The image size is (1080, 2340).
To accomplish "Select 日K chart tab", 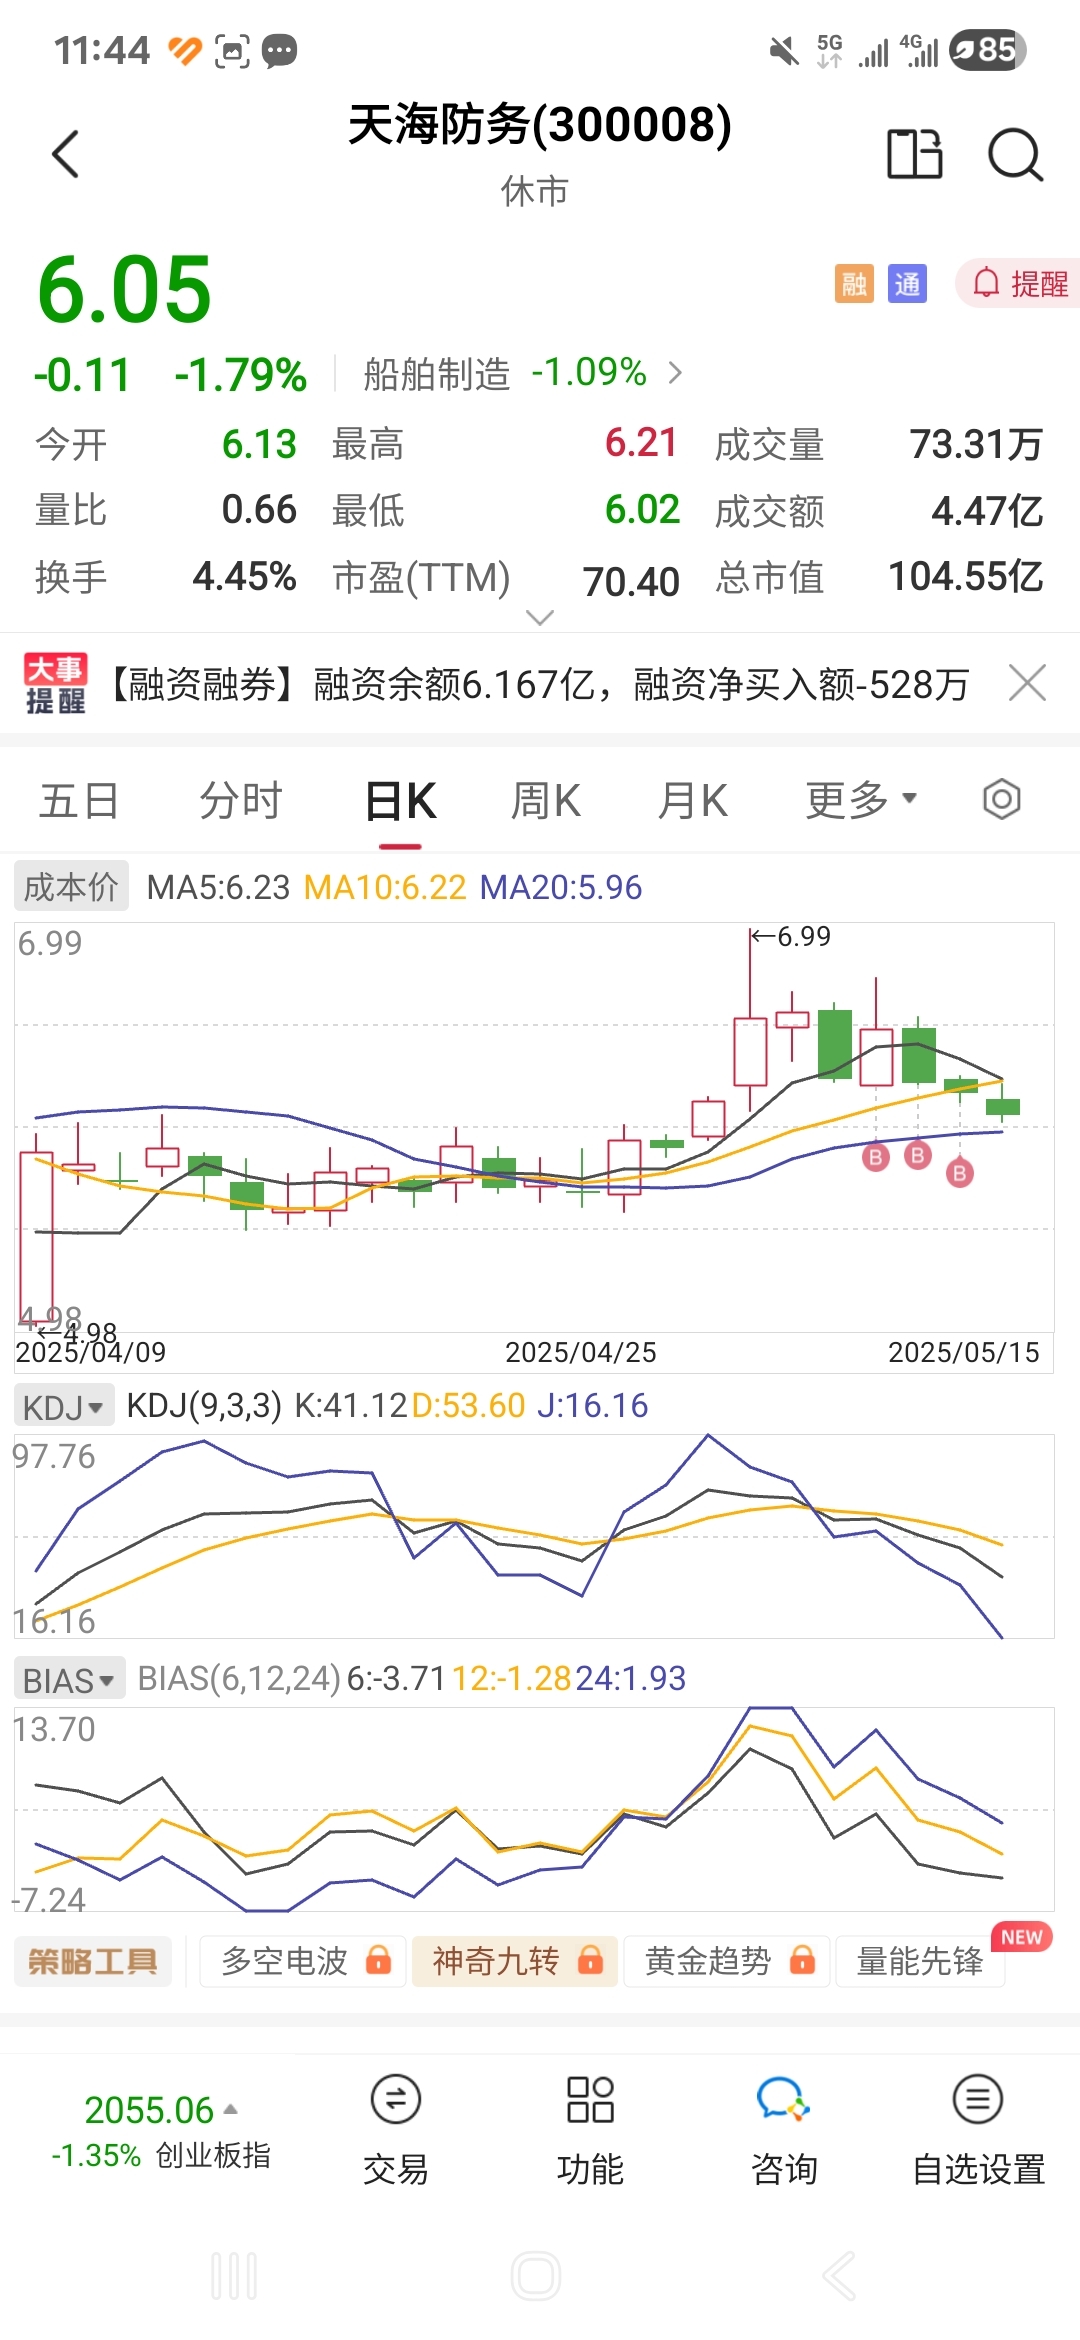I will pyautogui.click(x=400, y=801).
